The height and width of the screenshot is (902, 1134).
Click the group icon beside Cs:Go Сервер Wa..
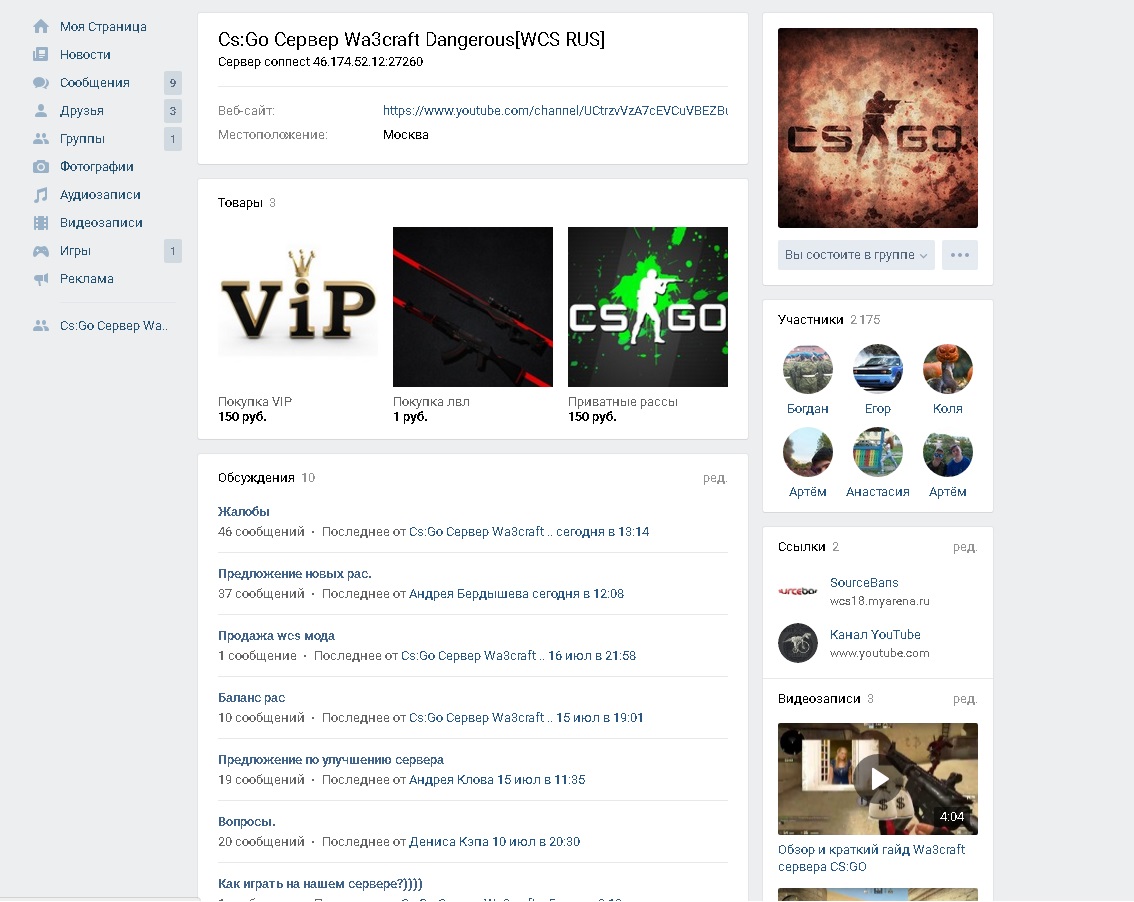click(x=41, y=326)
